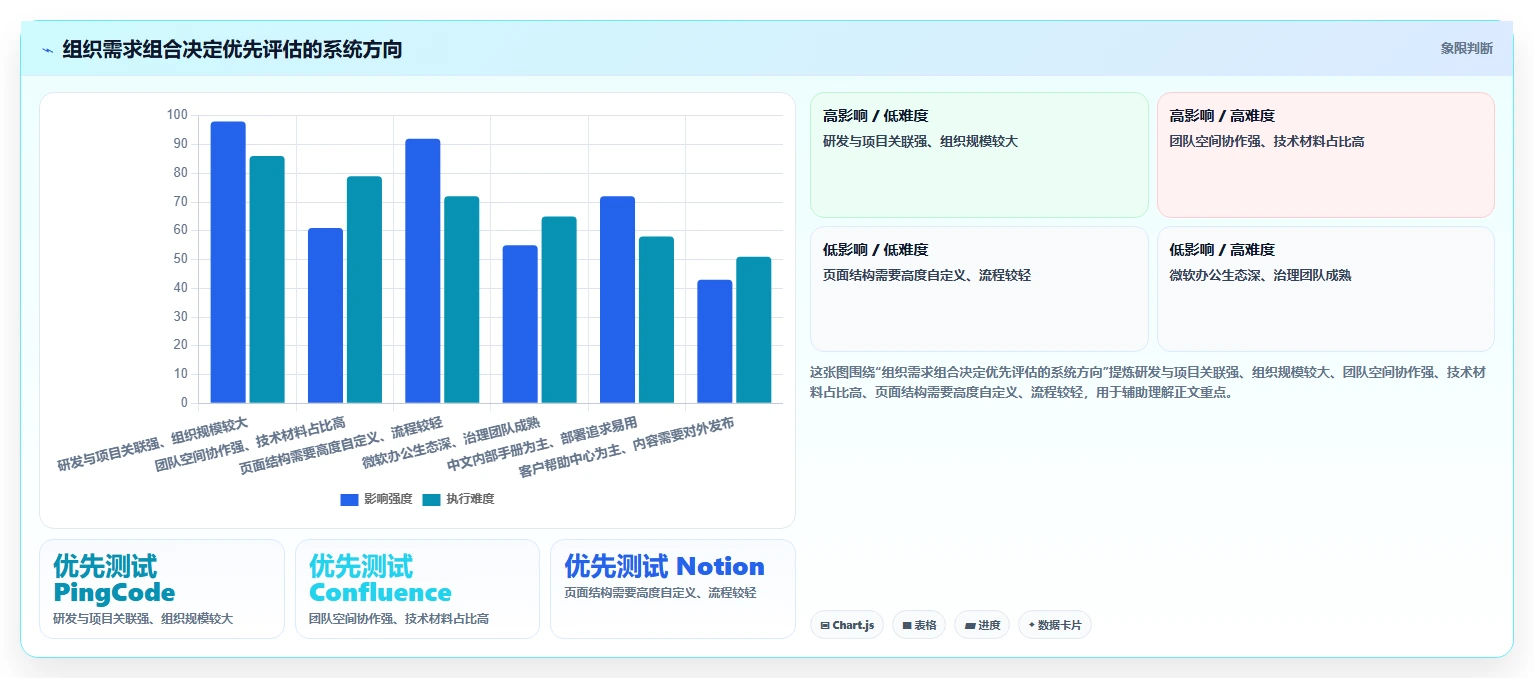Click the Chart.js tag chip
Image resolution: width=1534 pixels, height=678 pixels.
[846, 625]
